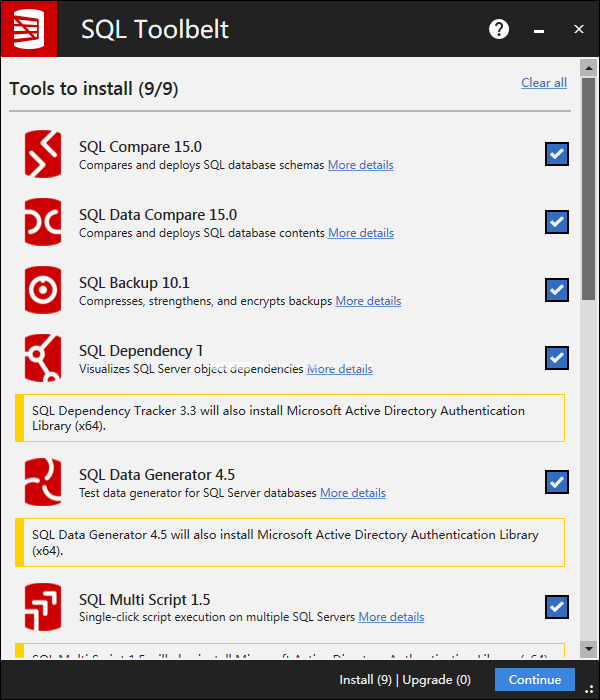Click the vertical scrollbar thumb
600x700 pixels.
(x=588, y=189)
